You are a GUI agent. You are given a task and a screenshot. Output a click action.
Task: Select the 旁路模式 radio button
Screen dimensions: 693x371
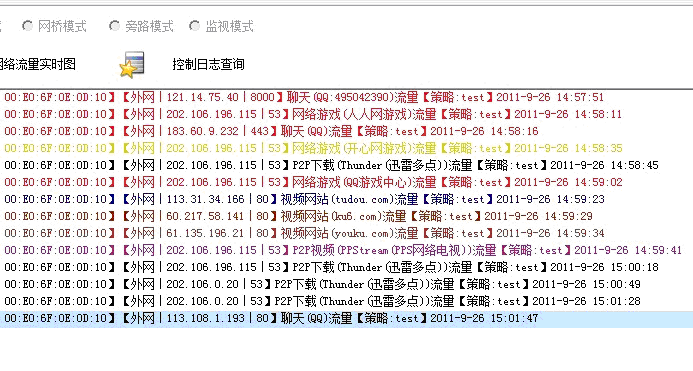pyautogui.click(x=114, y=26)
